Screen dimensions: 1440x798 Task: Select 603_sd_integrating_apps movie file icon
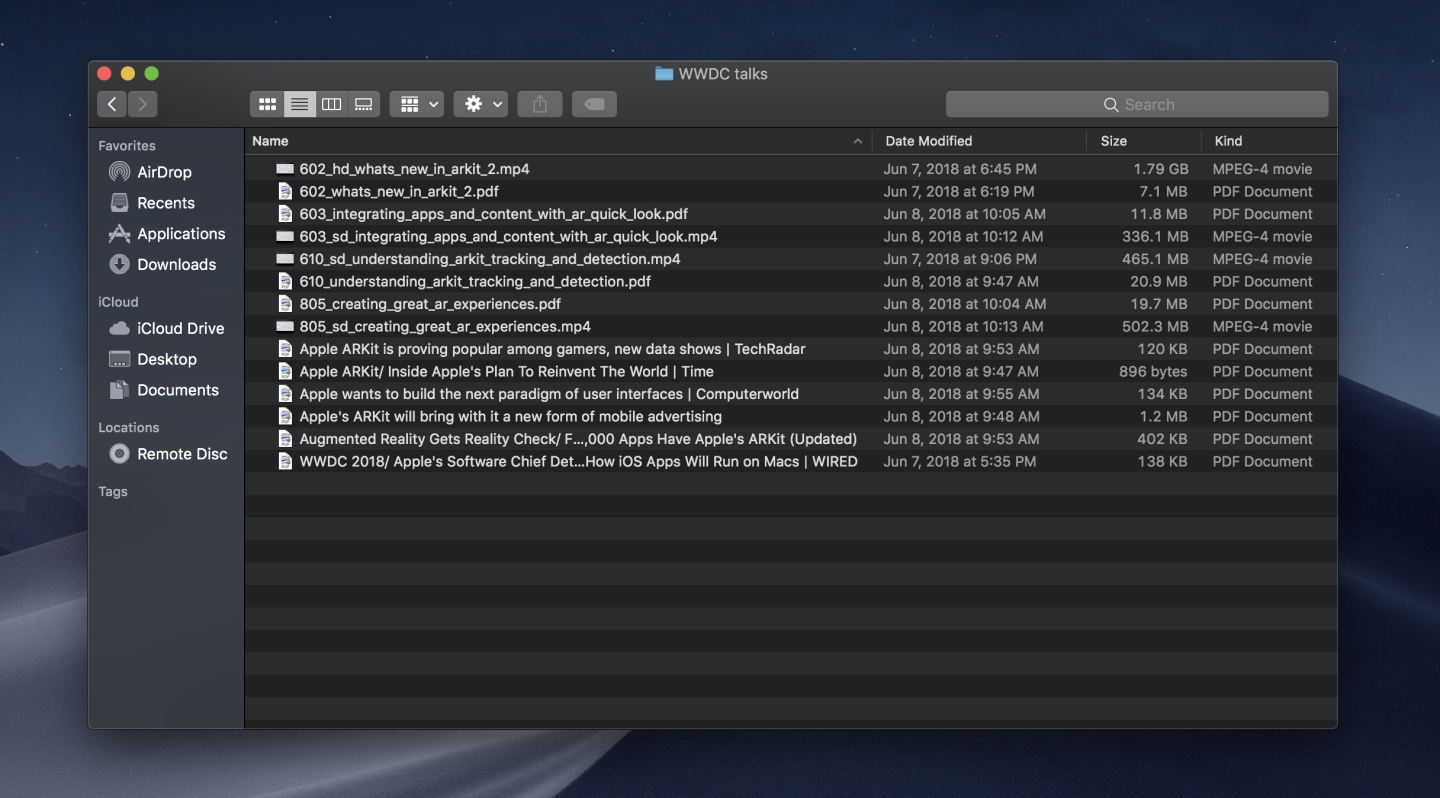pos(285,237)
